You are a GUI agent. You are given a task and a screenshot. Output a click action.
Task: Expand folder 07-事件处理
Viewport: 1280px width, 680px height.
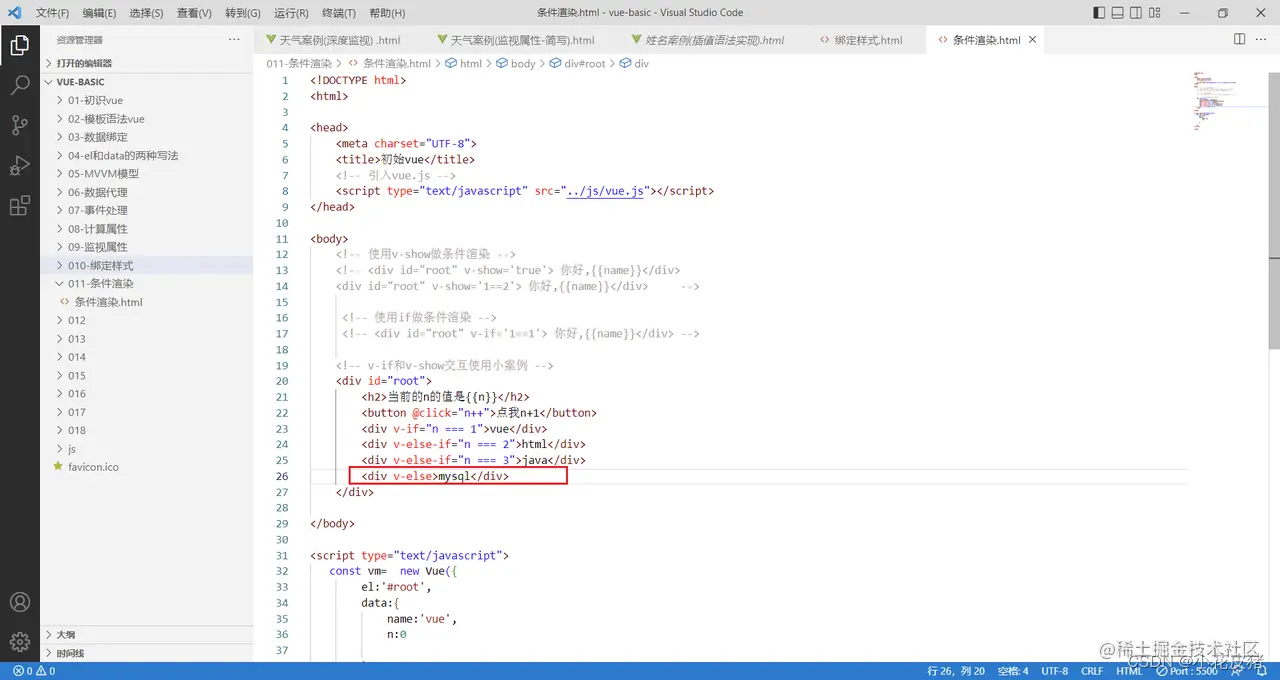click(147, 210)
